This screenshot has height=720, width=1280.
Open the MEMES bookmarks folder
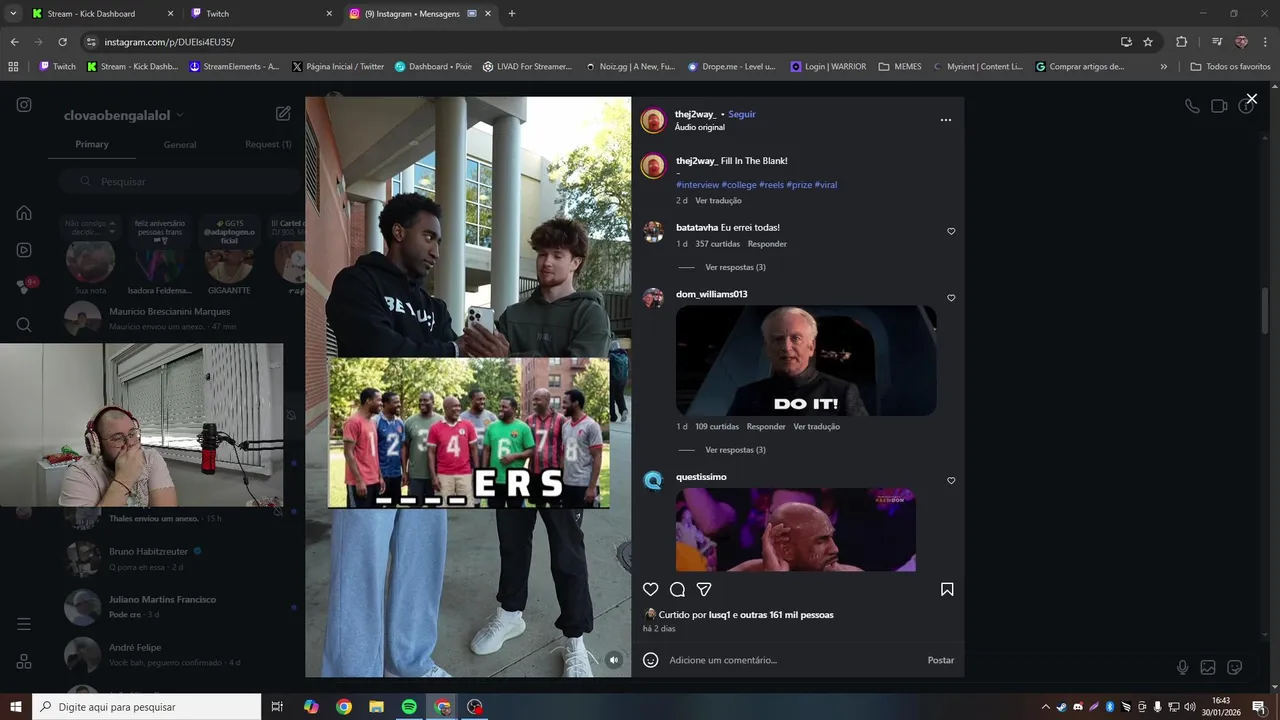(900, 67)
